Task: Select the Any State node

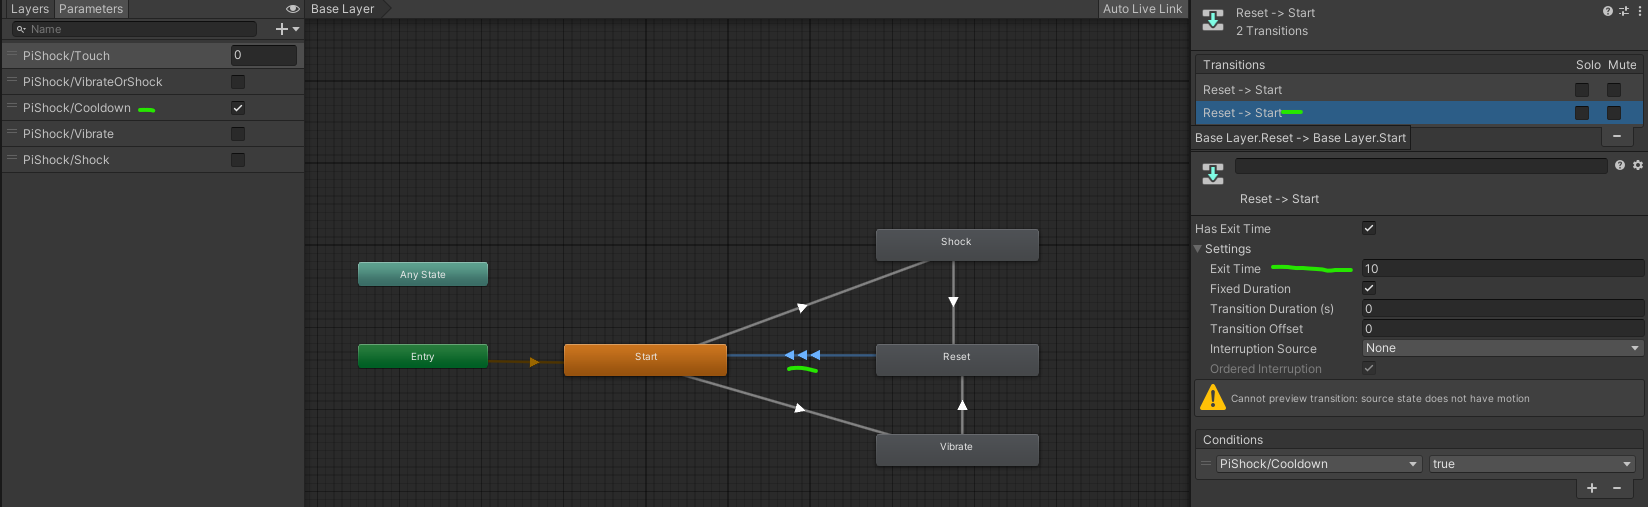Action: [x=423, y=274]
